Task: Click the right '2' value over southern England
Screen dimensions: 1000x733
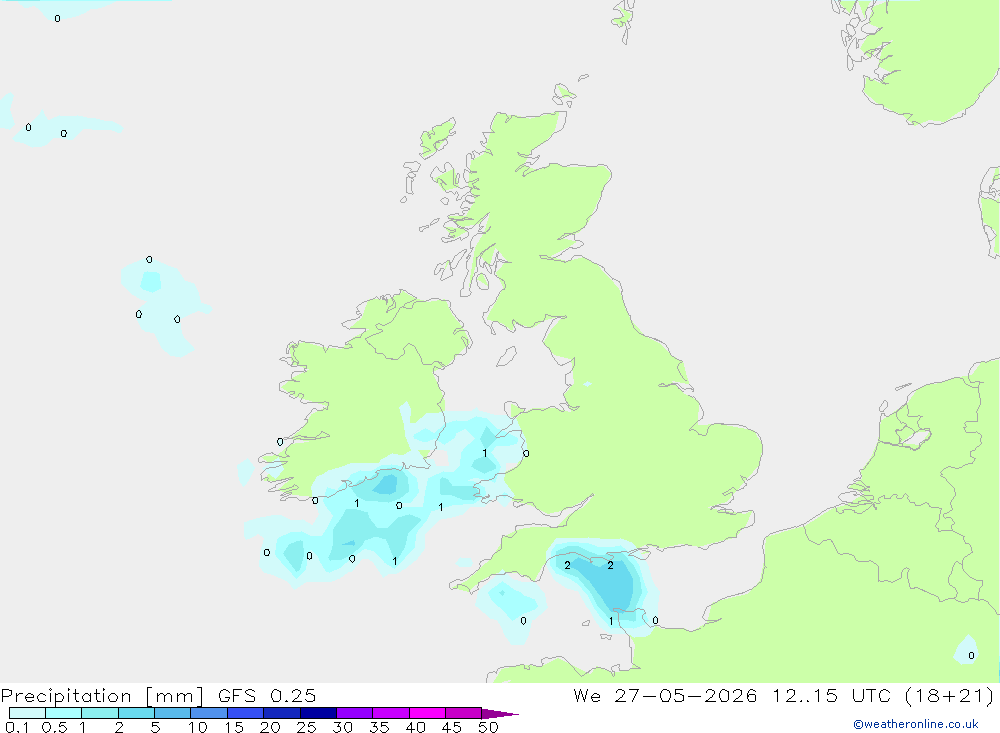Action: coord(610,565)
